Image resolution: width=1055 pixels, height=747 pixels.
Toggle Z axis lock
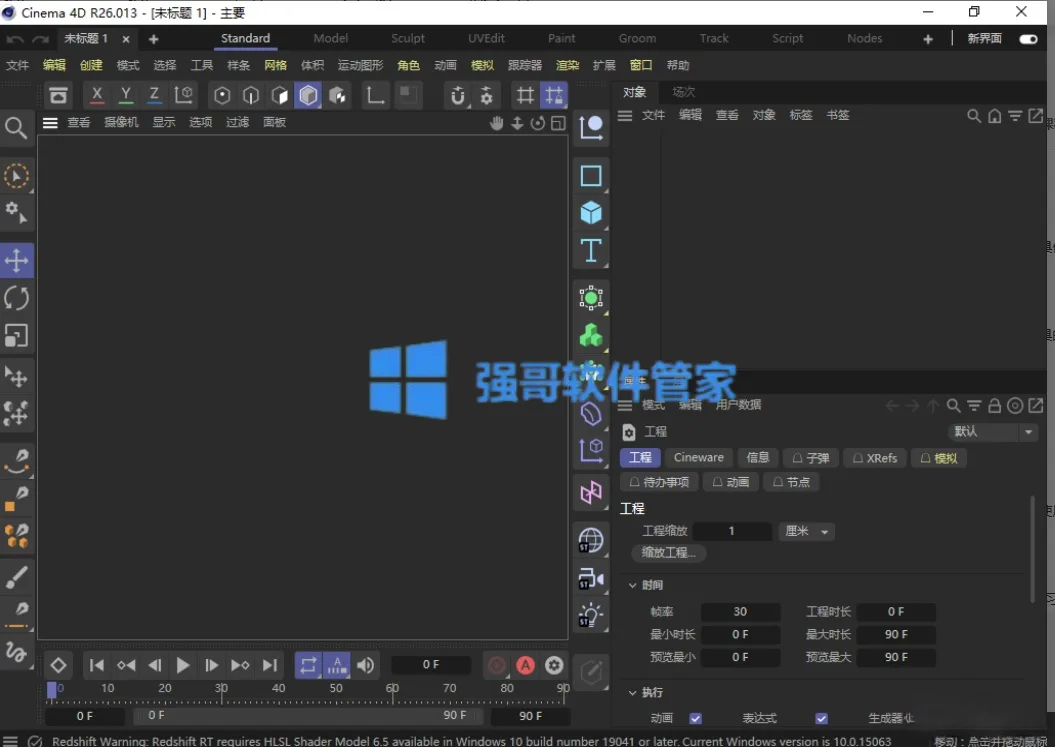click(x=154, y=95)
